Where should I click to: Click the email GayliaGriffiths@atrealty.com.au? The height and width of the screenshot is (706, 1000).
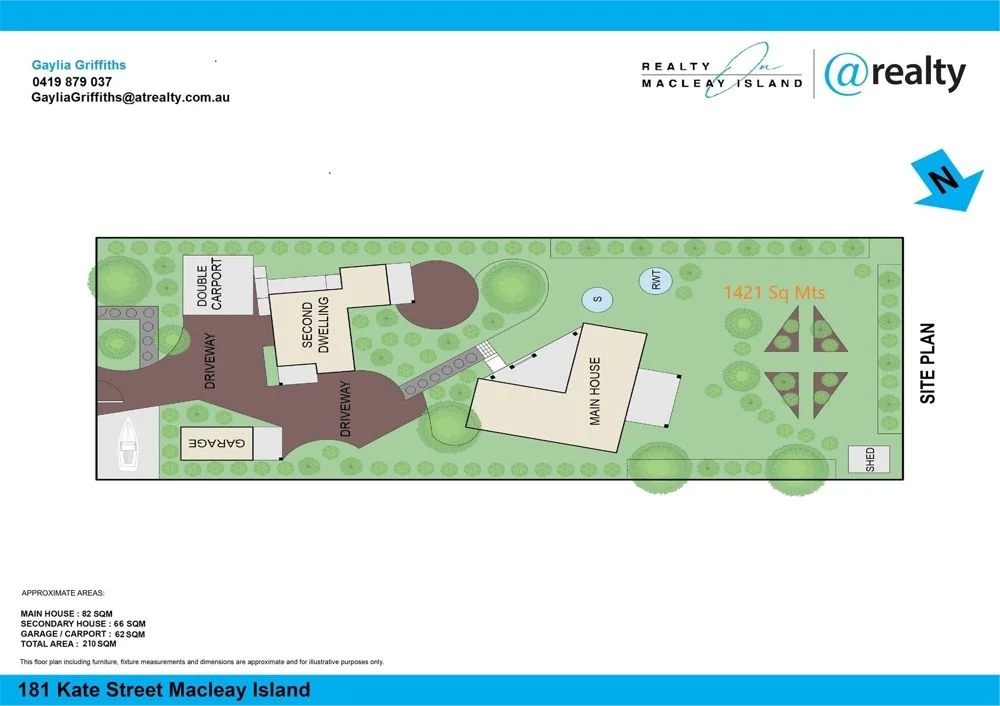131,98
